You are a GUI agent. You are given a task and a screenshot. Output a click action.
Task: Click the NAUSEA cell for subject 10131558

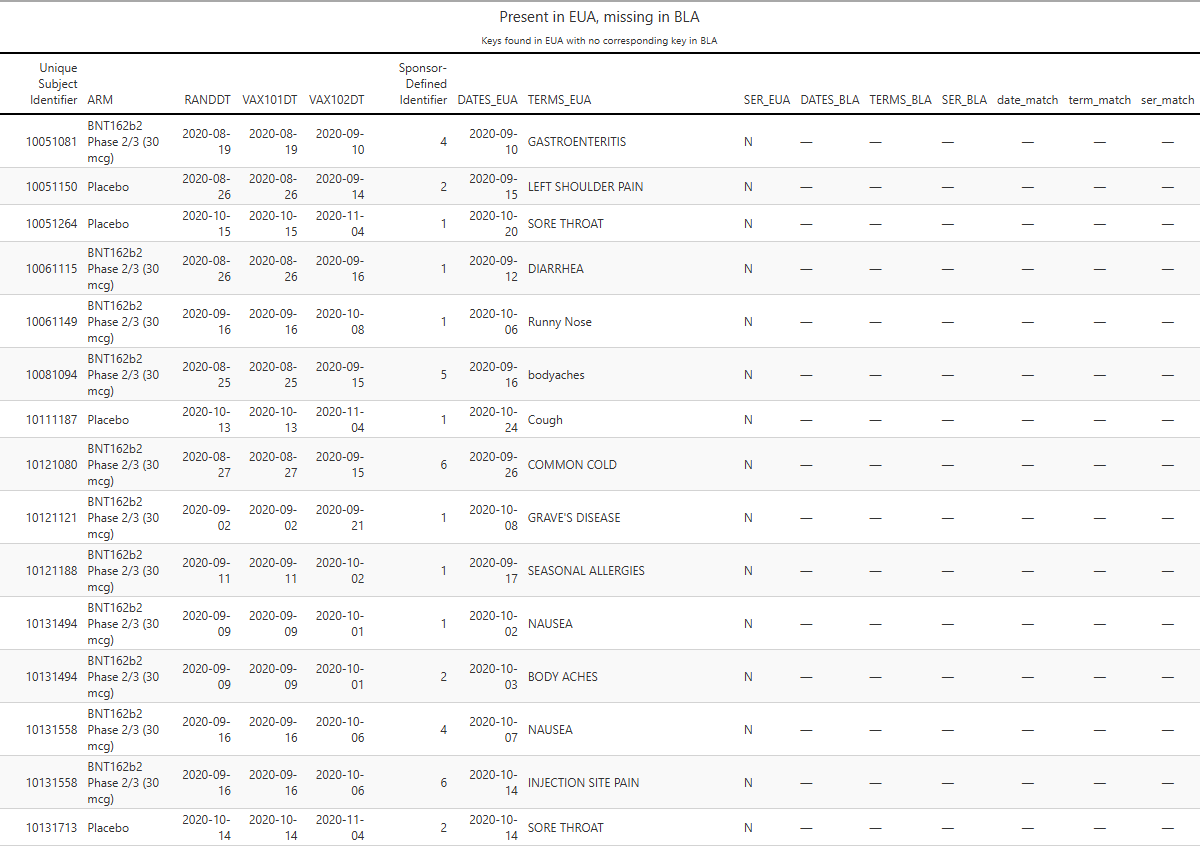(550, 730)
